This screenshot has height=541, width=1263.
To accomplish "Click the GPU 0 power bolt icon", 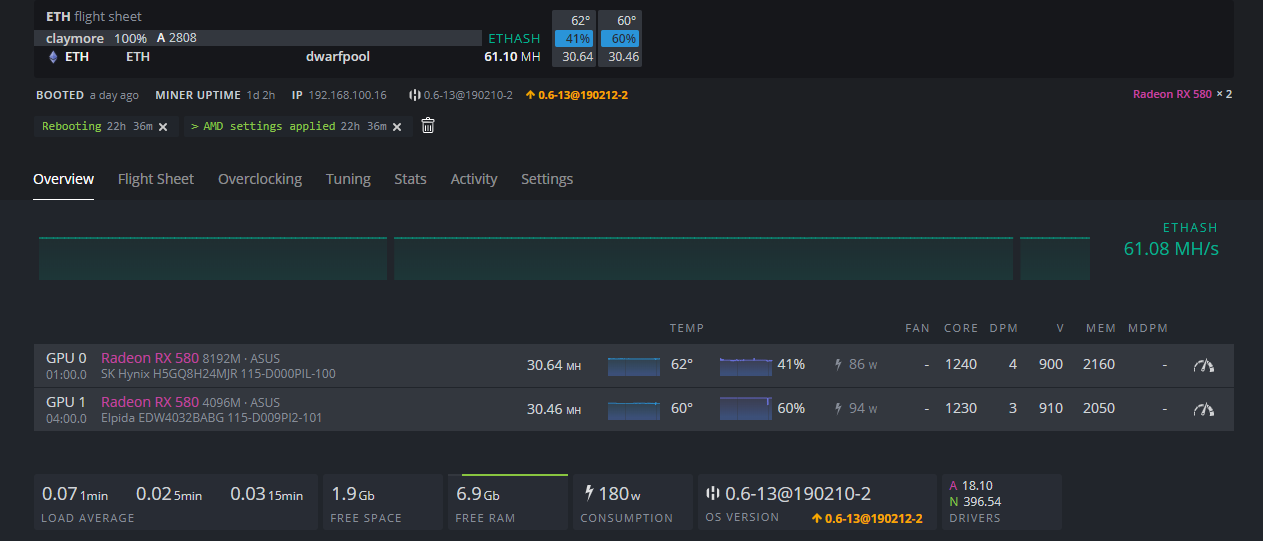I will coord(838,365).
